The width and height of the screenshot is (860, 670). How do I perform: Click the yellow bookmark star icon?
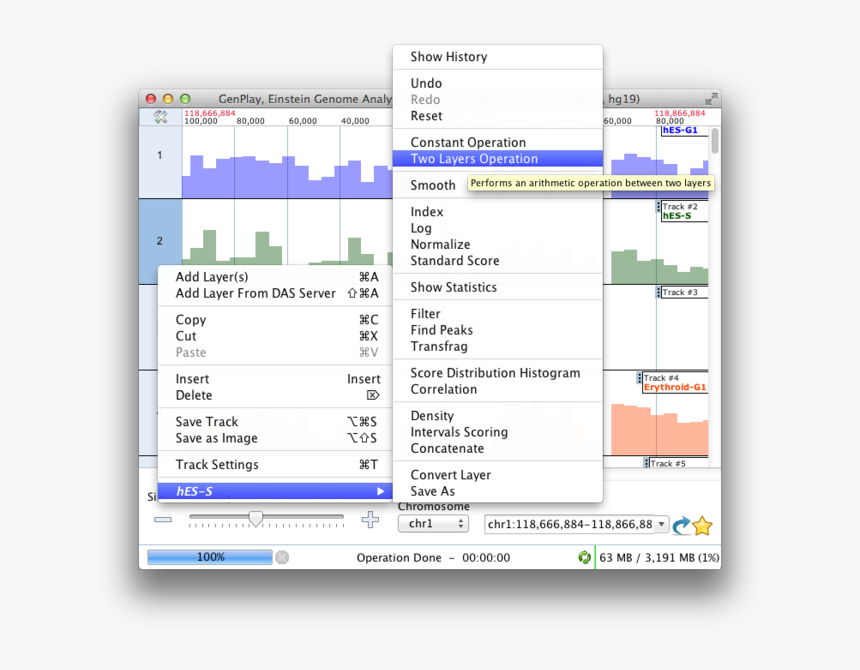click(702, 525)
